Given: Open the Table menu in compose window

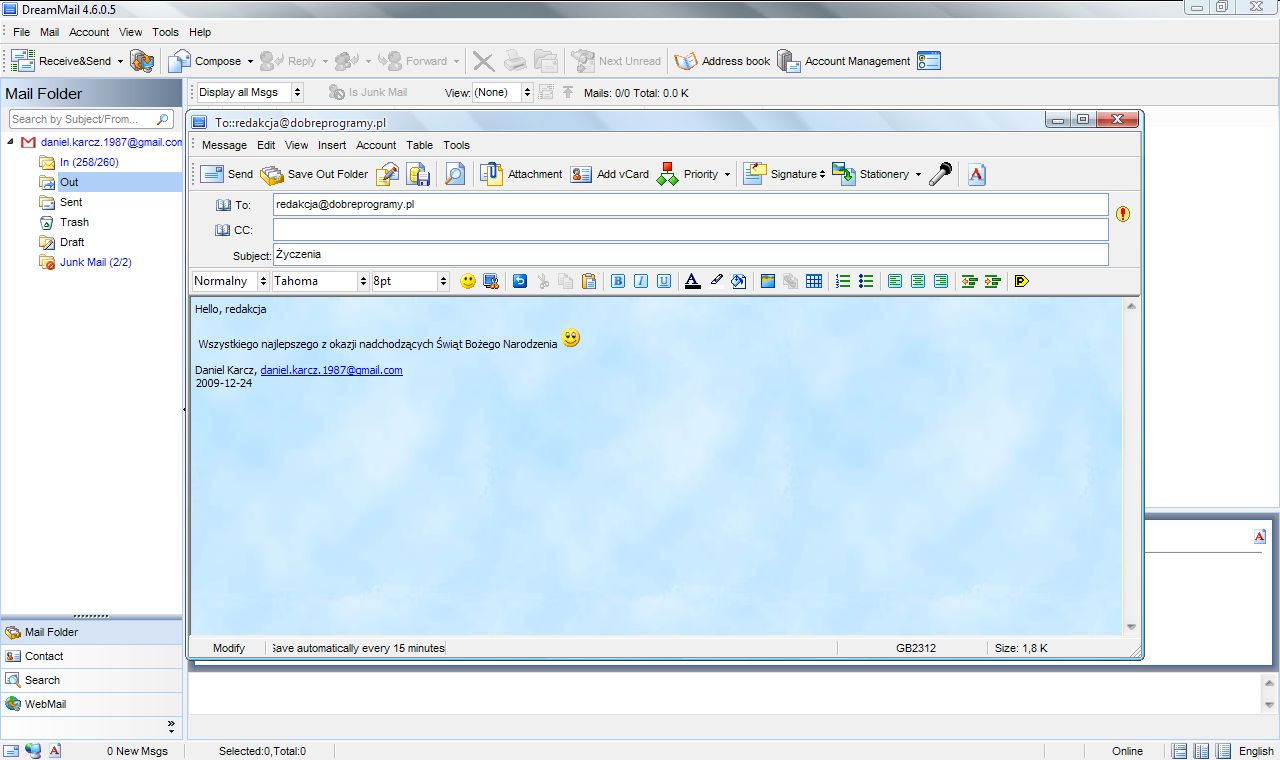Looking at the screenshot, I should point(419,145).
